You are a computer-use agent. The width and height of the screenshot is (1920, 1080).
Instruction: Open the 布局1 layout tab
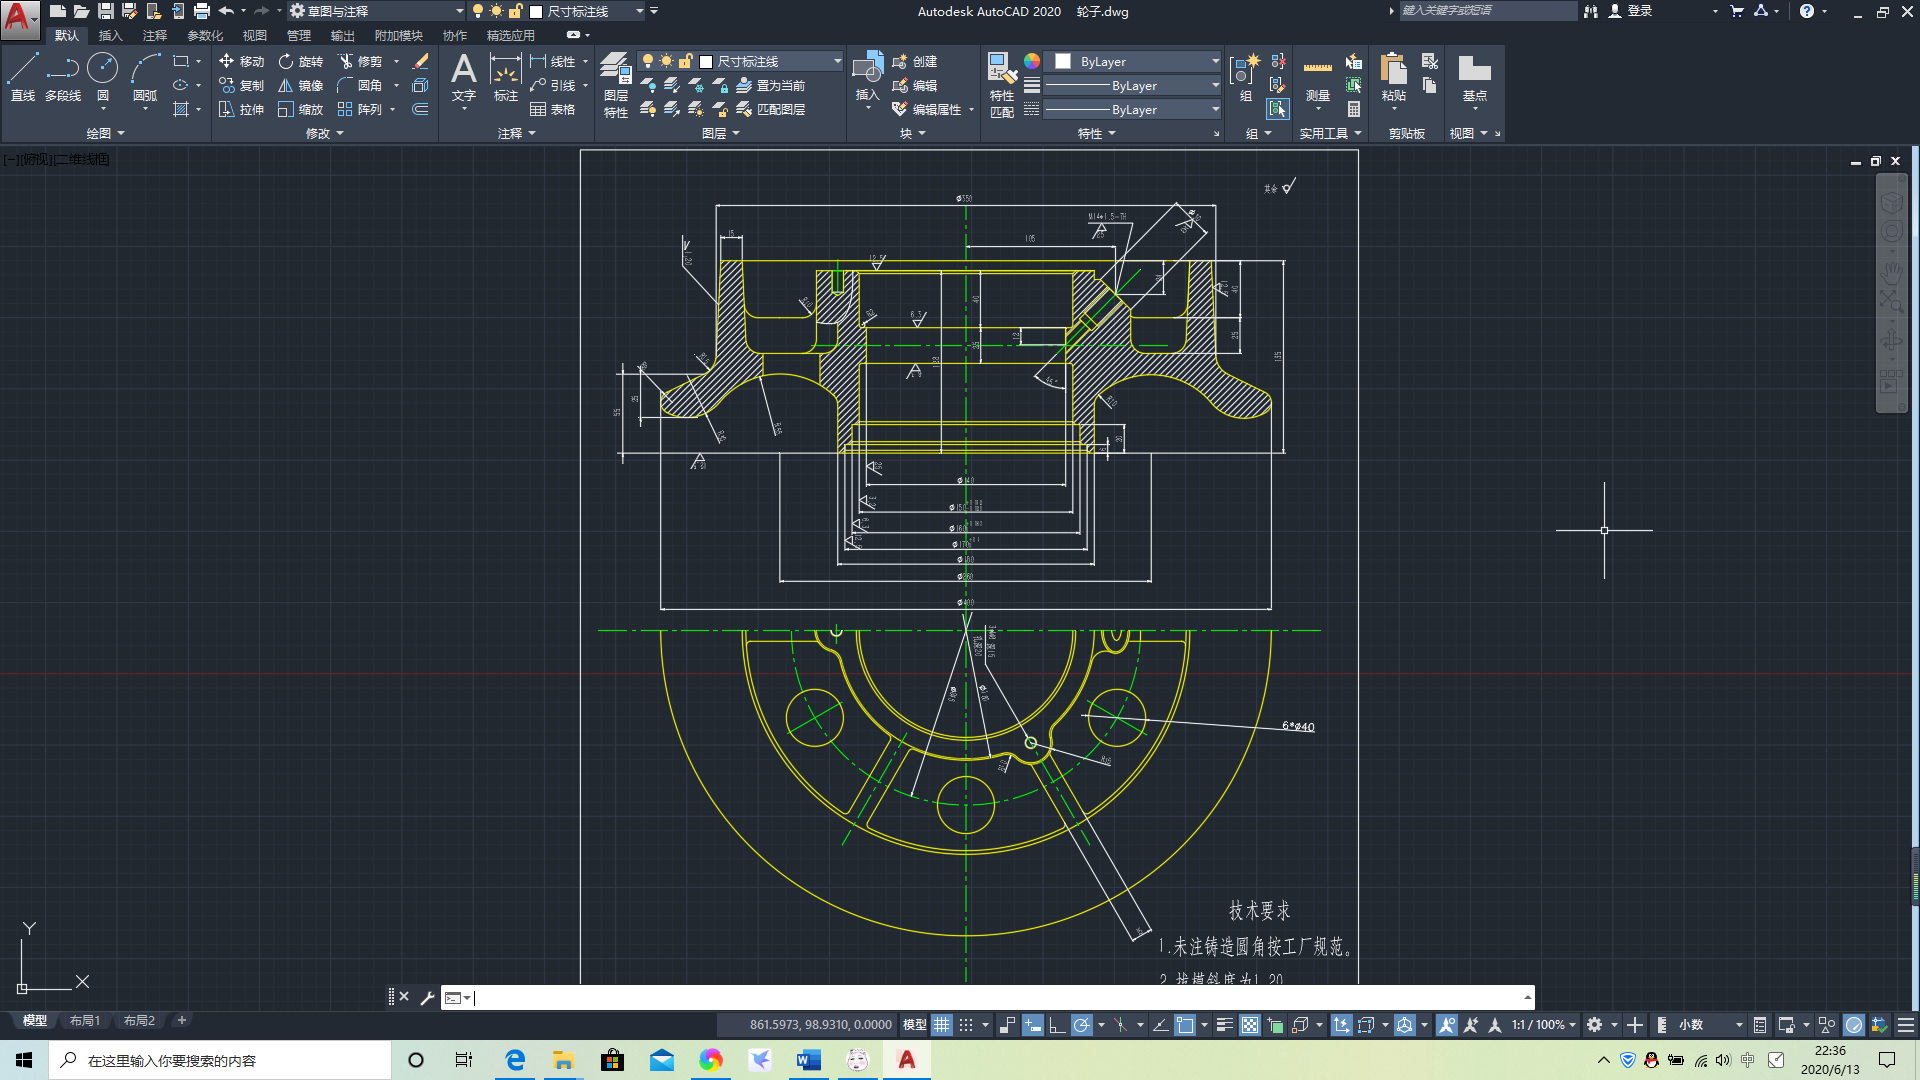click(x=85, y=1021)
